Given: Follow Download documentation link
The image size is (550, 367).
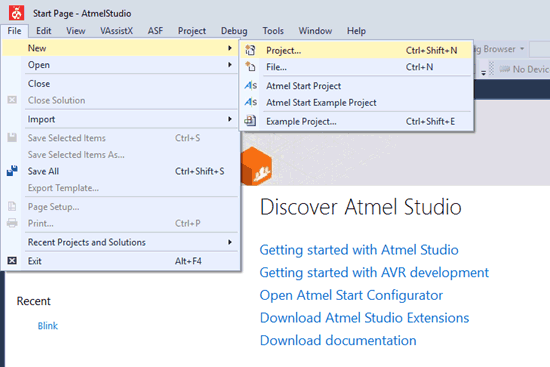Looking at the screenshot, I should tap(338, 340).
